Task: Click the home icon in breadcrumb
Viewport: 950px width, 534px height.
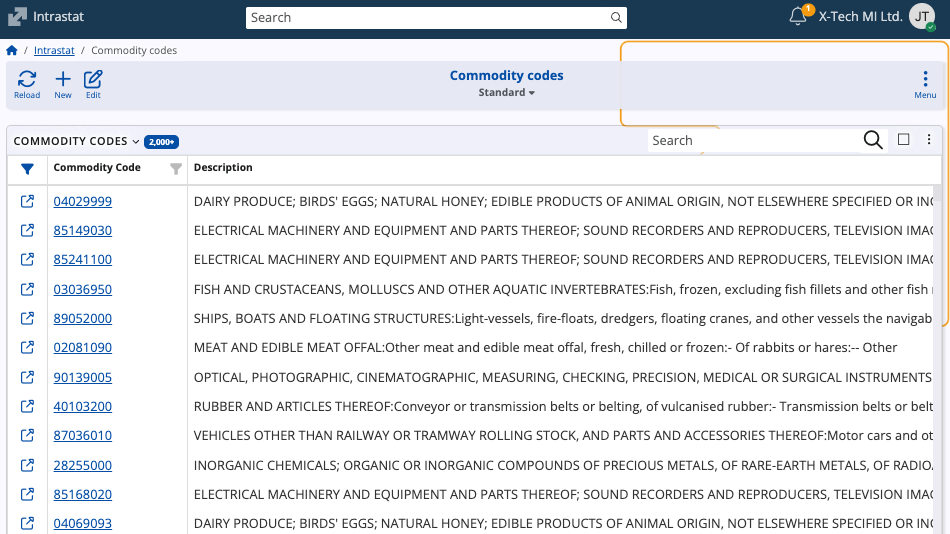Action: click(12, 51)
